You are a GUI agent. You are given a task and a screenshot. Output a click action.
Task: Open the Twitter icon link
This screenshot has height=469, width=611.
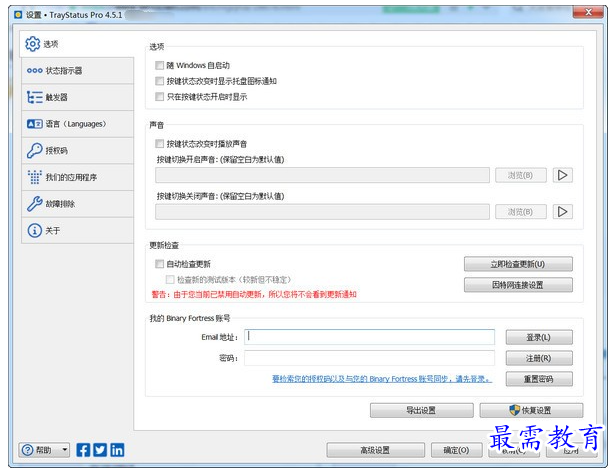coord(100,450)
